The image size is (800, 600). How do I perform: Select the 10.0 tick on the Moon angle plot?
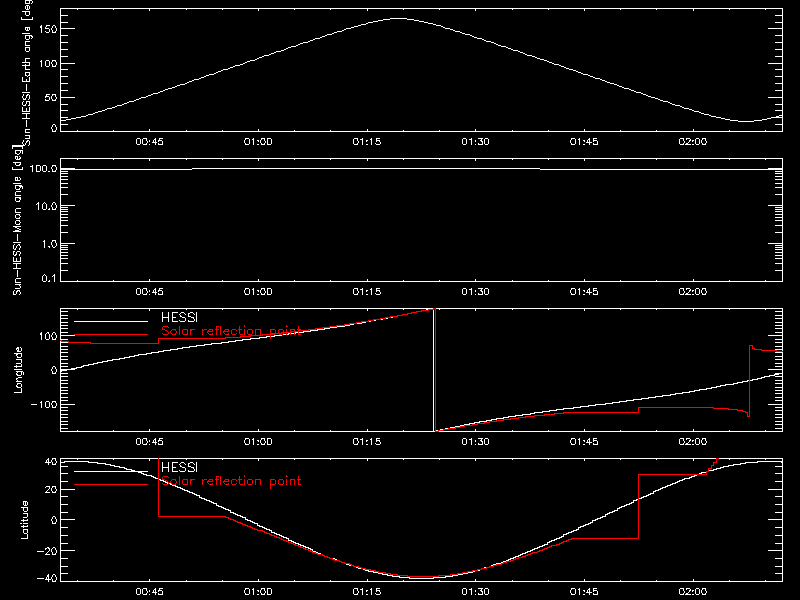(x=46, y=206)
